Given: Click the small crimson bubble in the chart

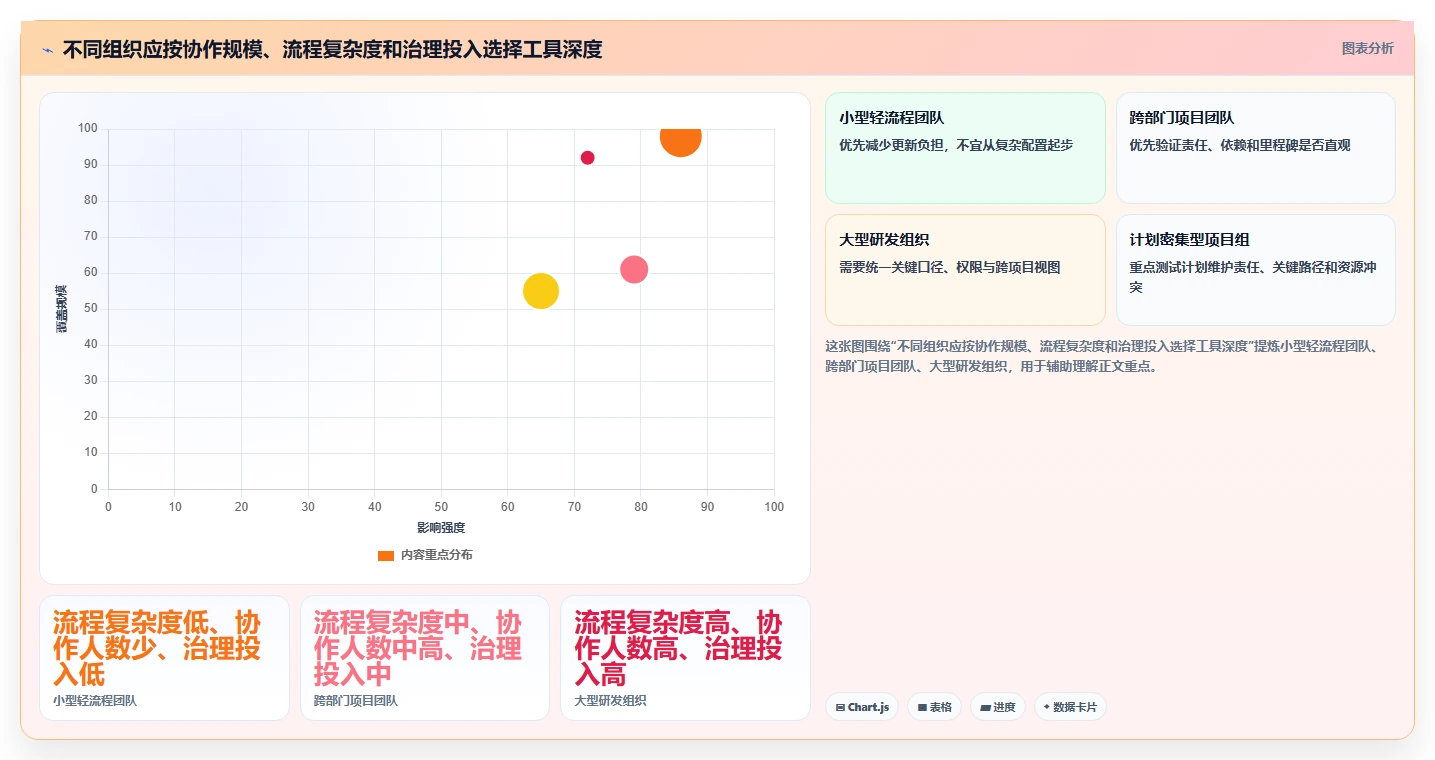Looking at the screenshot, I should pyautogui.click(x=587, y=158).
